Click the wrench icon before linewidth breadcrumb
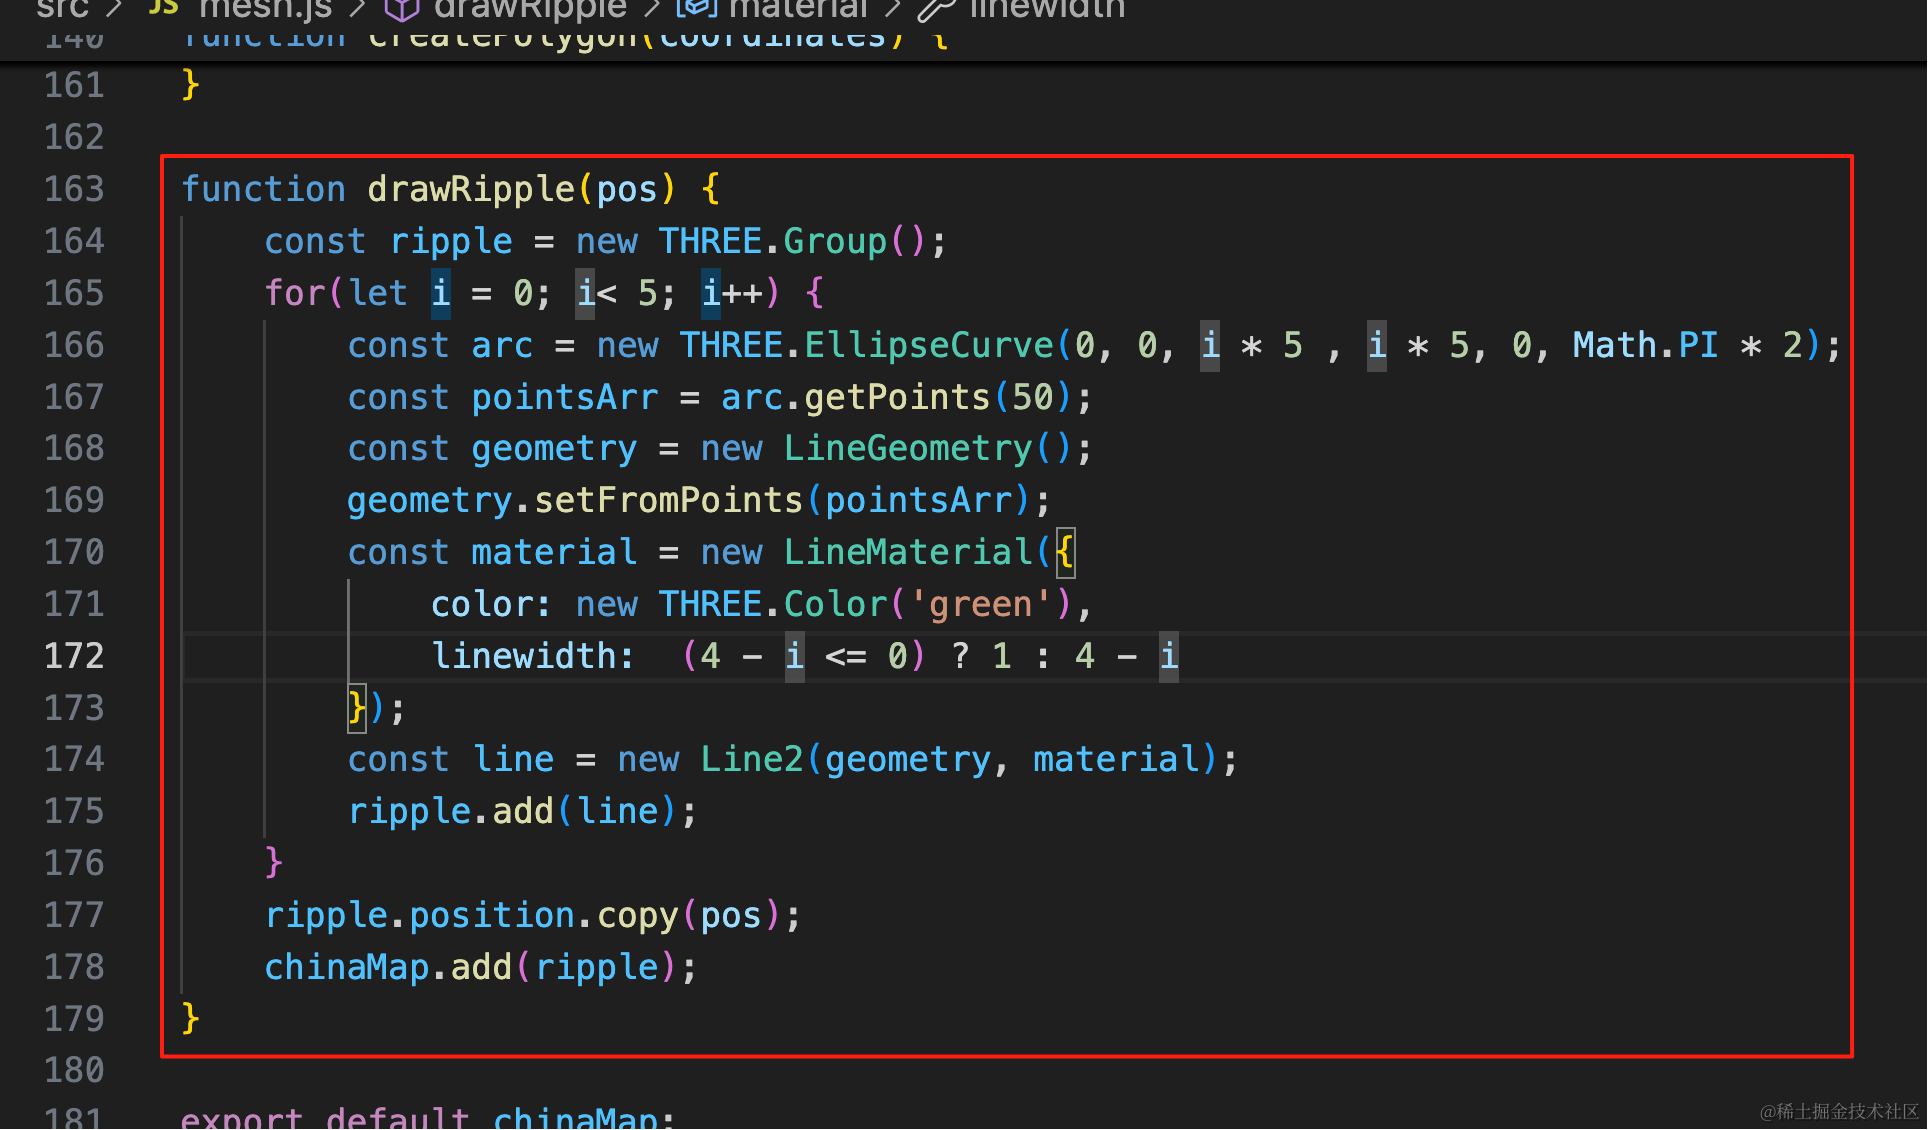The height and width of the screenshot is (1130, 1928). point(936,9)
